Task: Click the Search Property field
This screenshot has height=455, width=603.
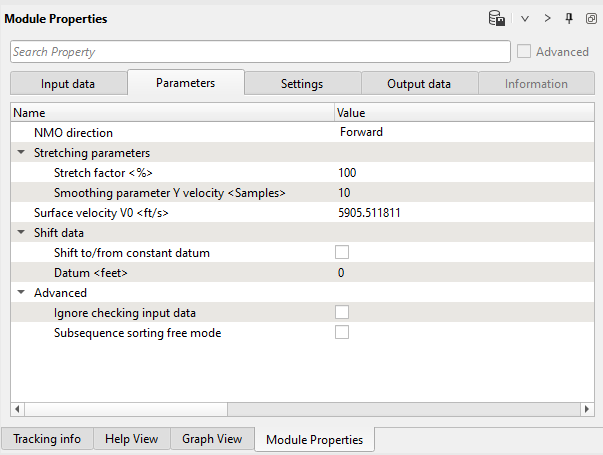Action: pyautogui.click(x=260, y=52)
